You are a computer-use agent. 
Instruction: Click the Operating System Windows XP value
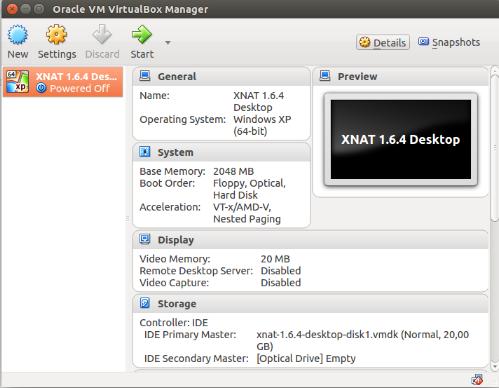(x=262, y=125)
